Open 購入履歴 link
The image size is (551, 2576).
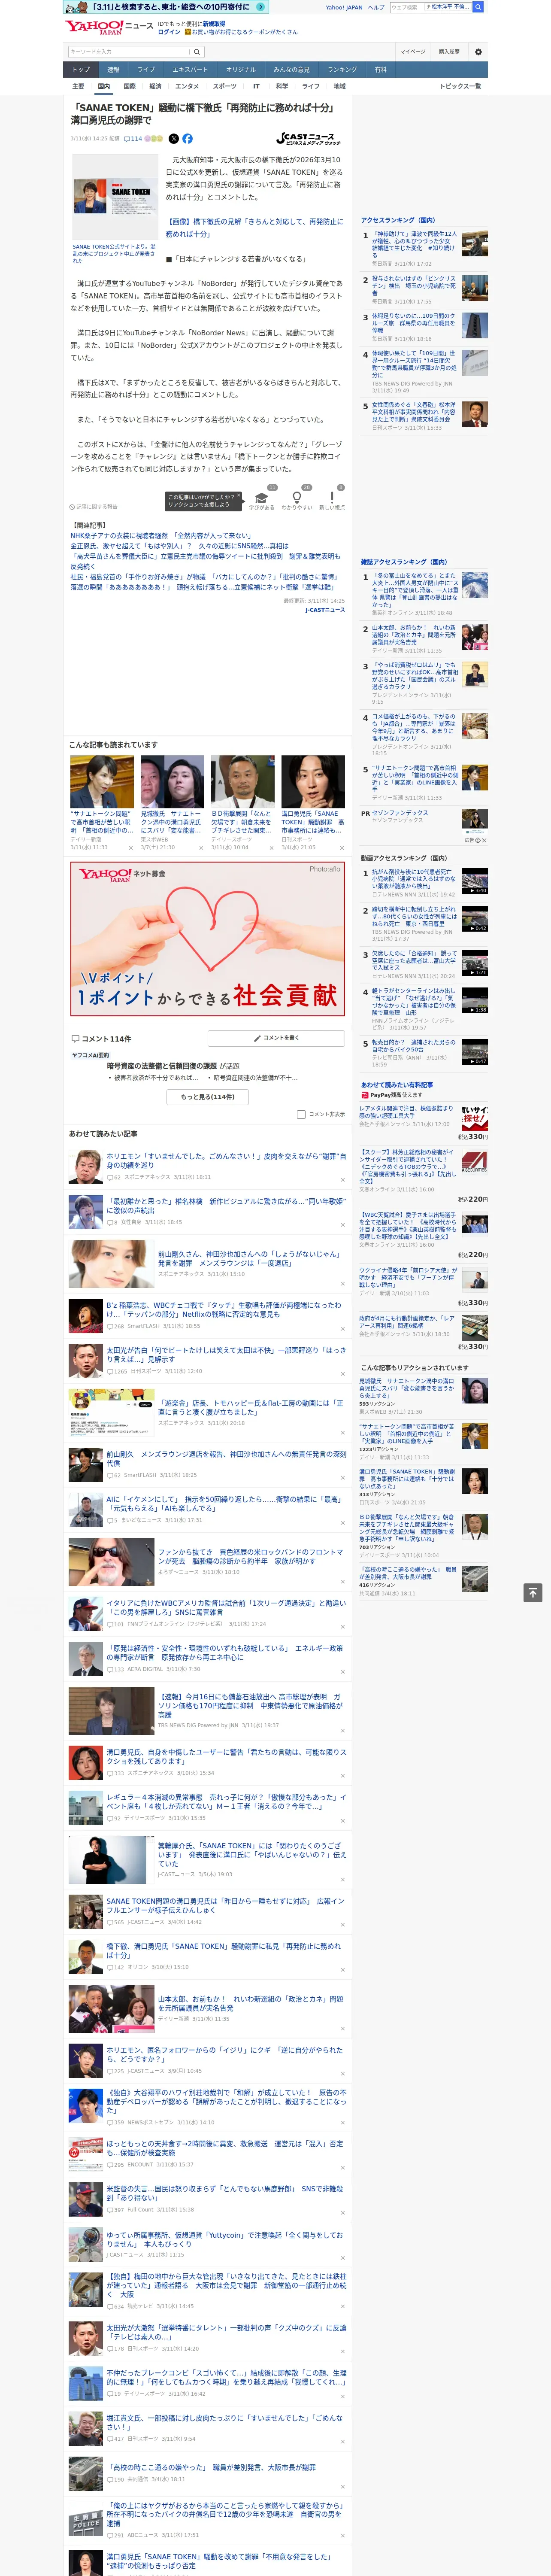(x=449, y=52)
